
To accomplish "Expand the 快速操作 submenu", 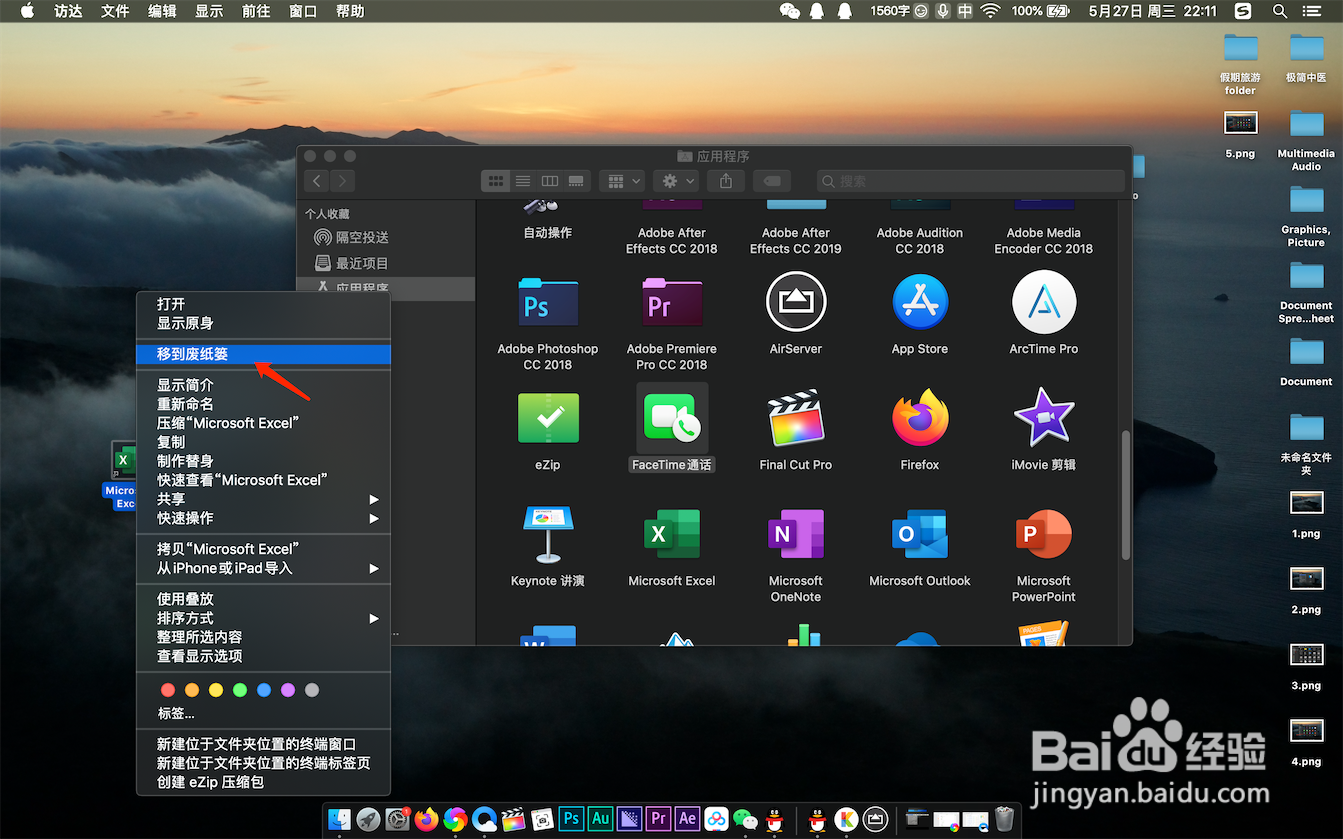I will pyautogui.click(x=263, y=518).
